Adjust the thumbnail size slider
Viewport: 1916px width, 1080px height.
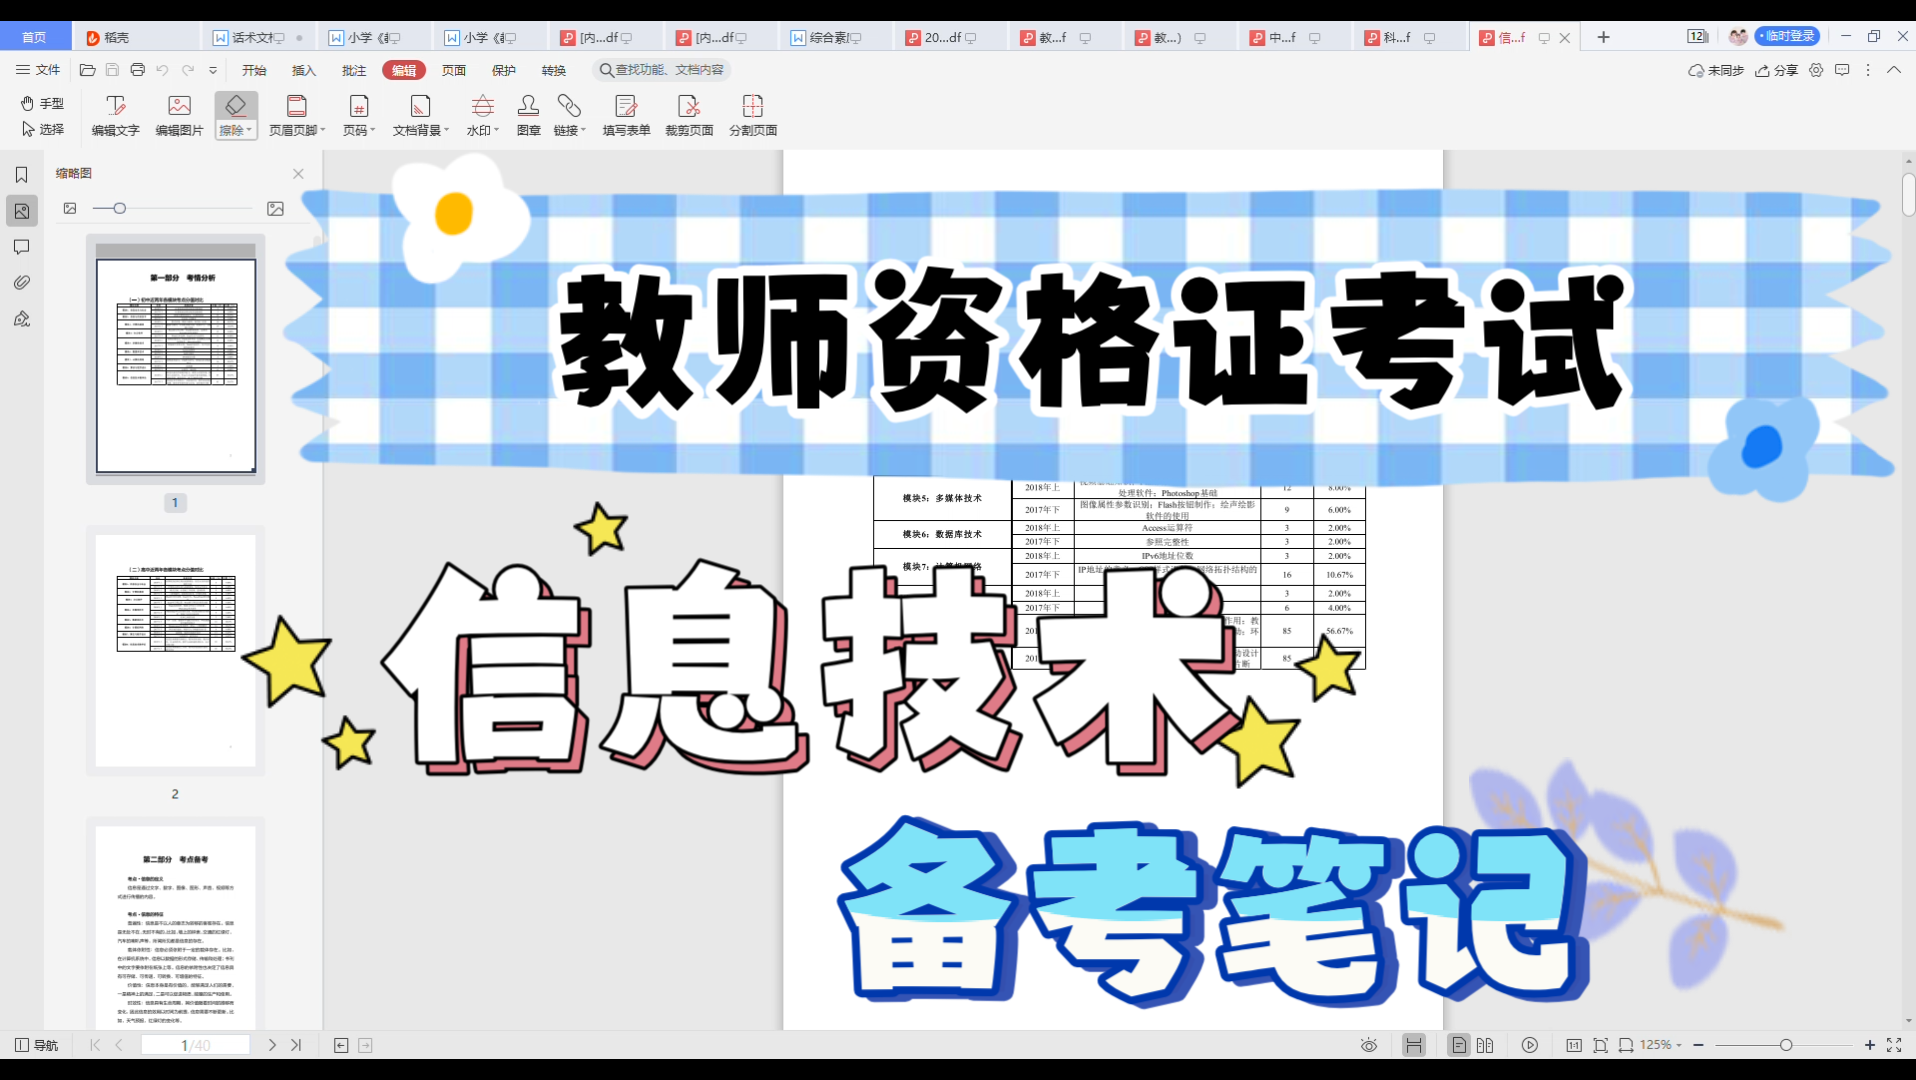pos(120,208)
